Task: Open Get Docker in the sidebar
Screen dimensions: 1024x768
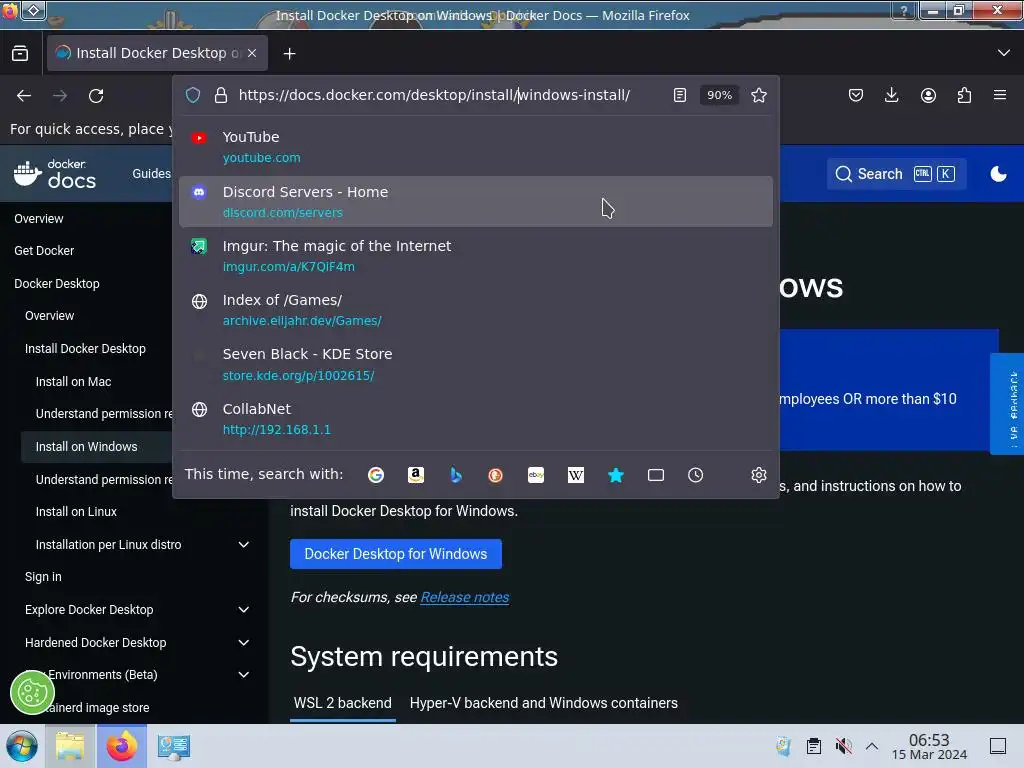Action: pos(44,251)
